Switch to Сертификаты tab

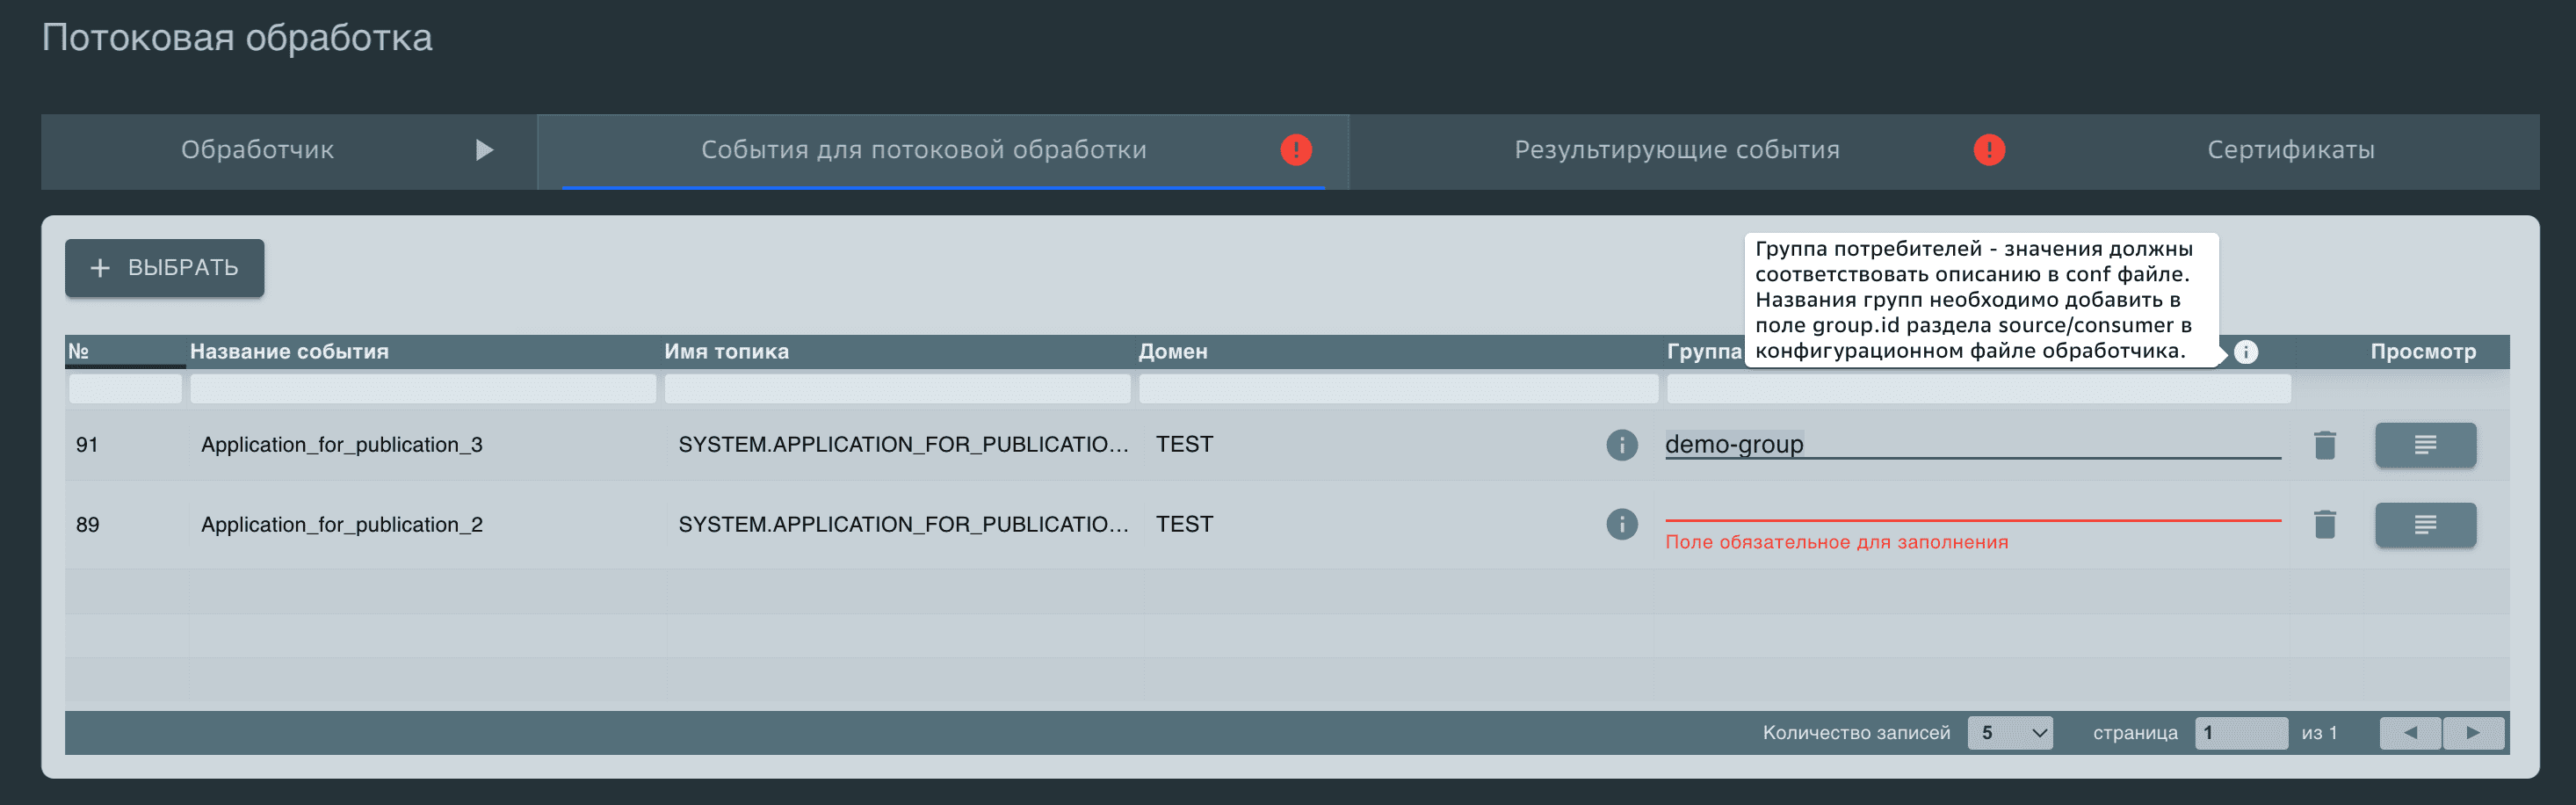coord(2290,150)
